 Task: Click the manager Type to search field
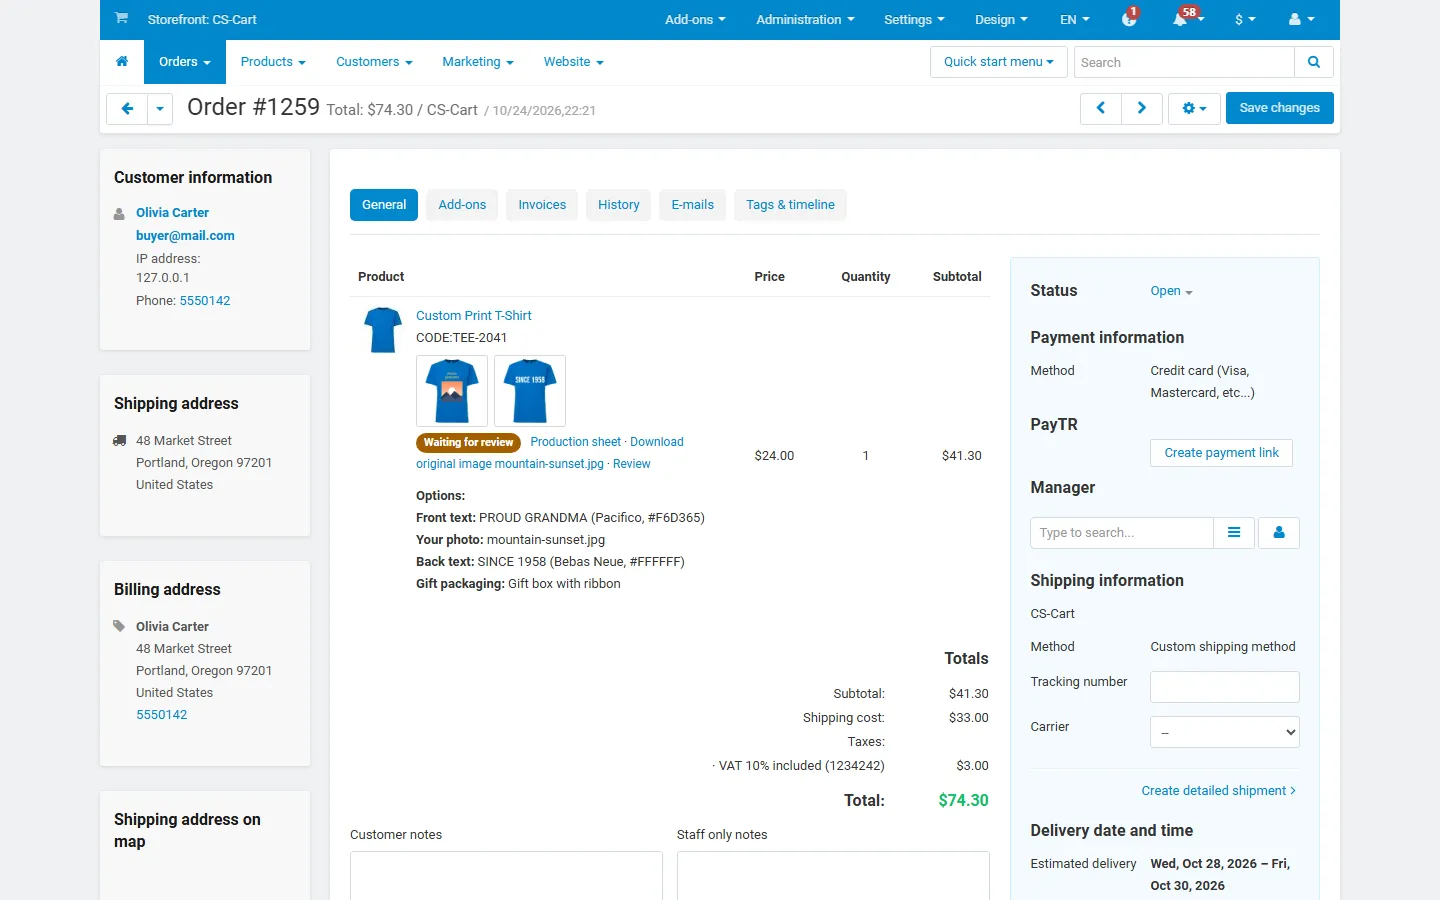pos(1122,533)
